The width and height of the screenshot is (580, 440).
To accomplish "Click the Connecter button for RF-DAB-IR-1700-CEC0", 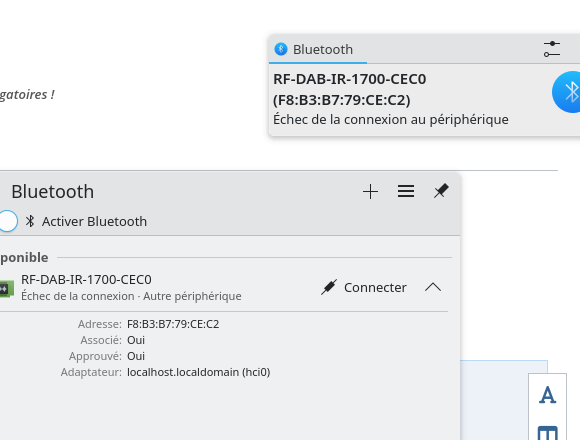I will 364,287.
